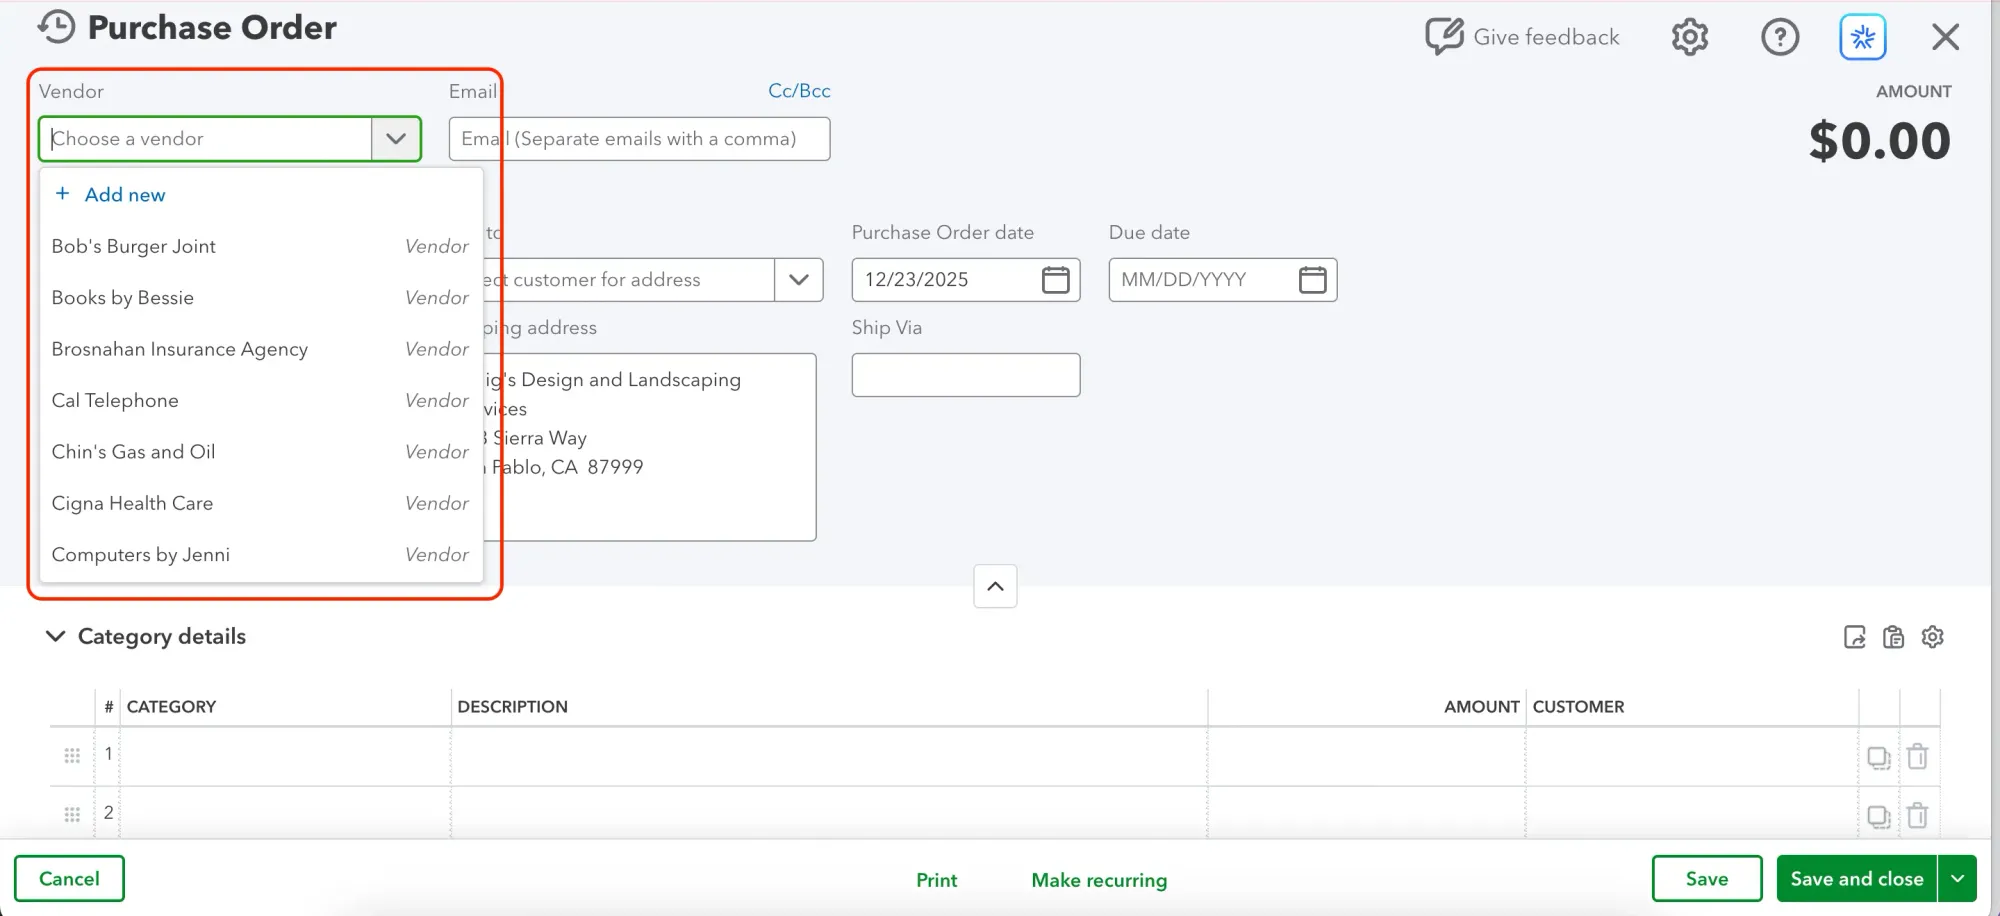Screen dimensions: 2000x916
Task: Paste into table via the clipboard icon
Action: click(x=1893, y=637)
